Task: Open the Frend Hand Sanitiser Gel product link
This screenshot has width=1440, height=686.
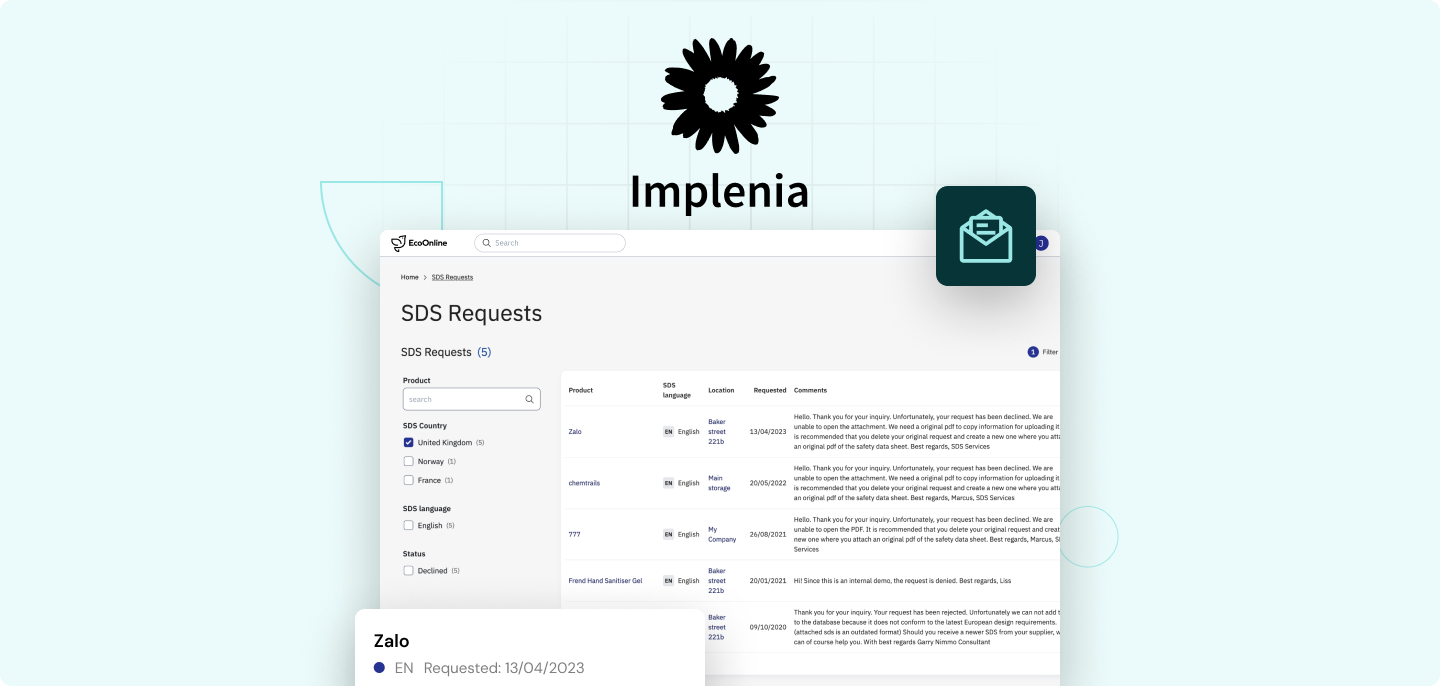Action: pos(605,580)
